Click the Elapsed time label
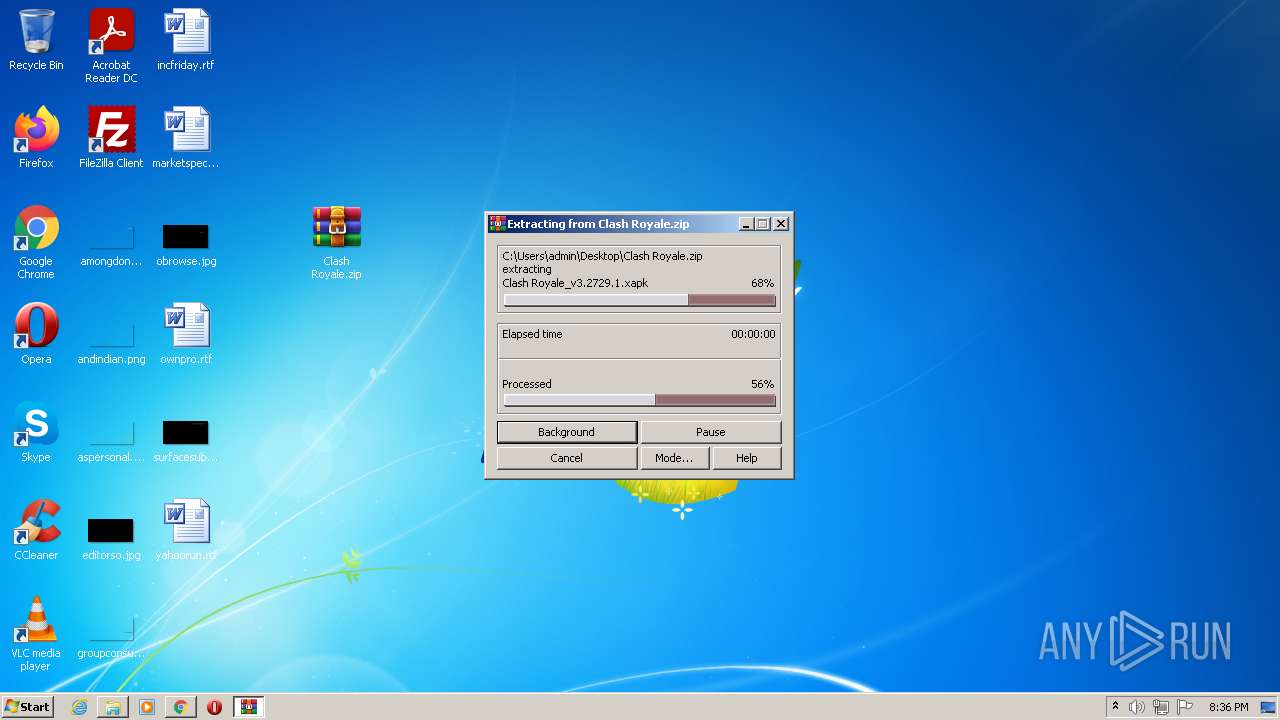Image resolution: width=1280 pixels, height=720 pixels. pyautogui.click(x=532, y=334)
